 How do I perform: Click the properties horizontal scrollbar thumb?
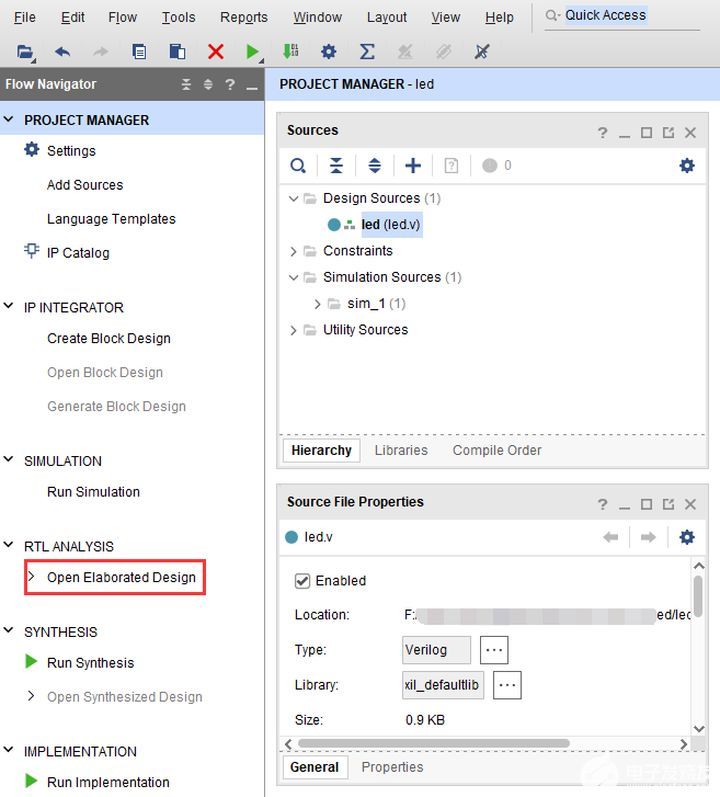coord(434,744)
